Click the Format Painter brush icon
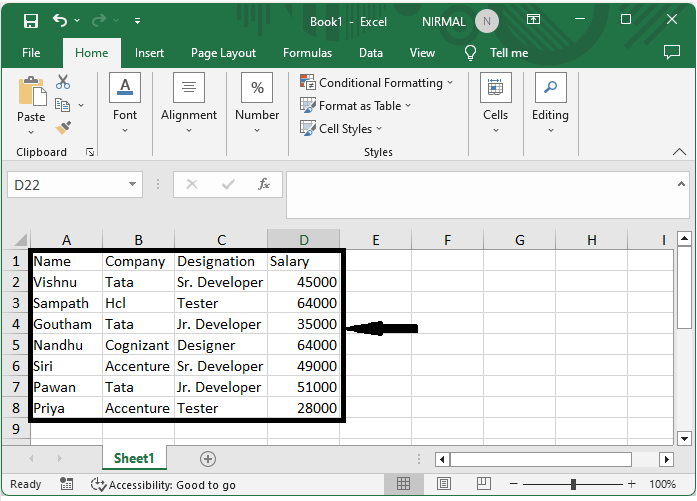 point(63,127)
